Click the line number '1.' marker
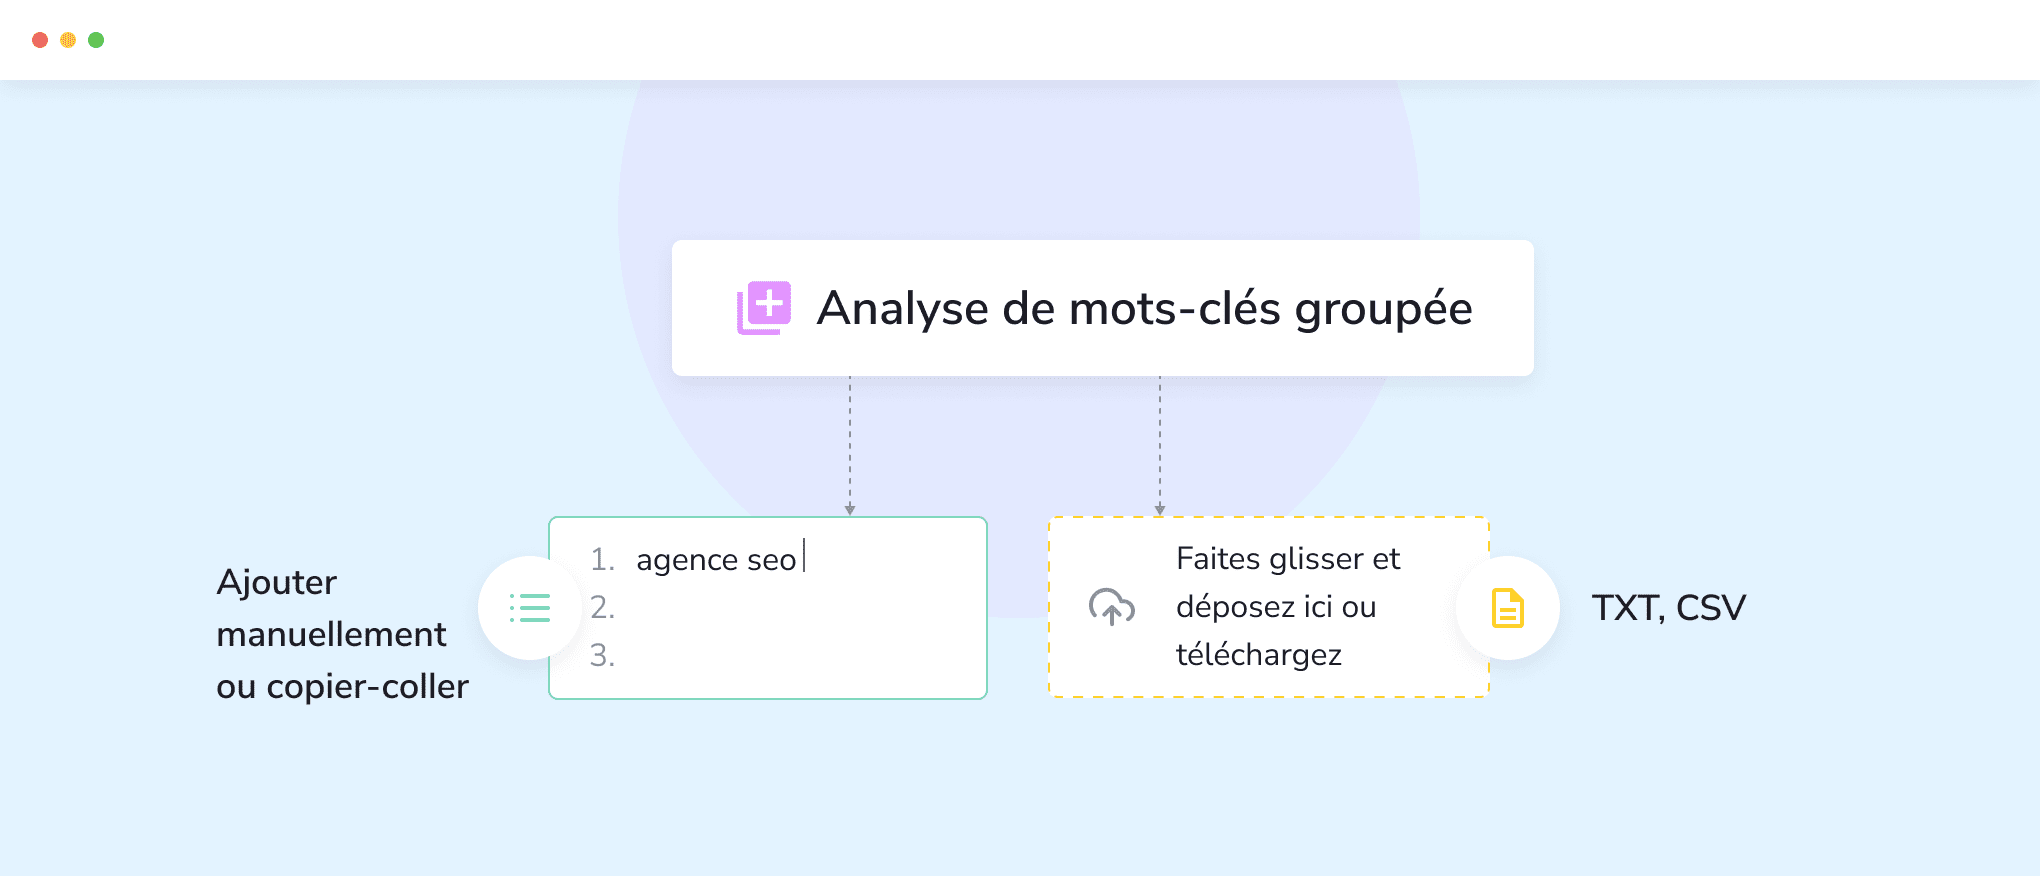2040x876 pixels. click(602, 559)
